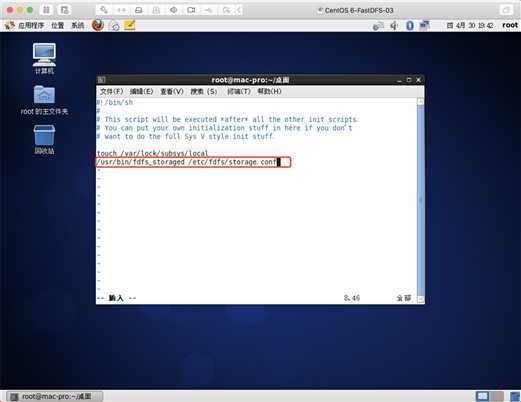Viewport: 521px width, 402px height.
Task: Open the VMware snapshots toolbar icon
Action: [x=64, y=10]
